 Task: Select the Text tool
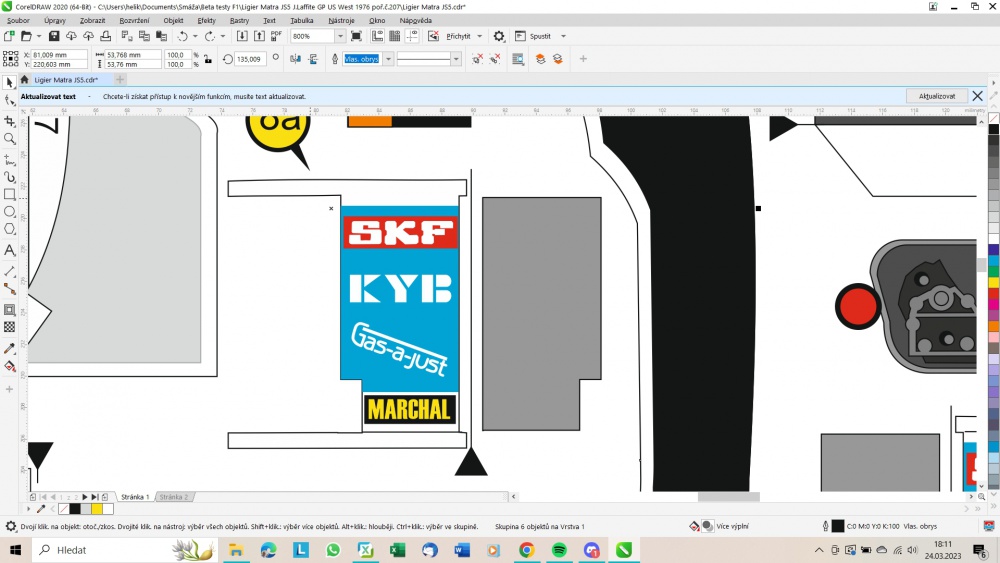point(10,250)
